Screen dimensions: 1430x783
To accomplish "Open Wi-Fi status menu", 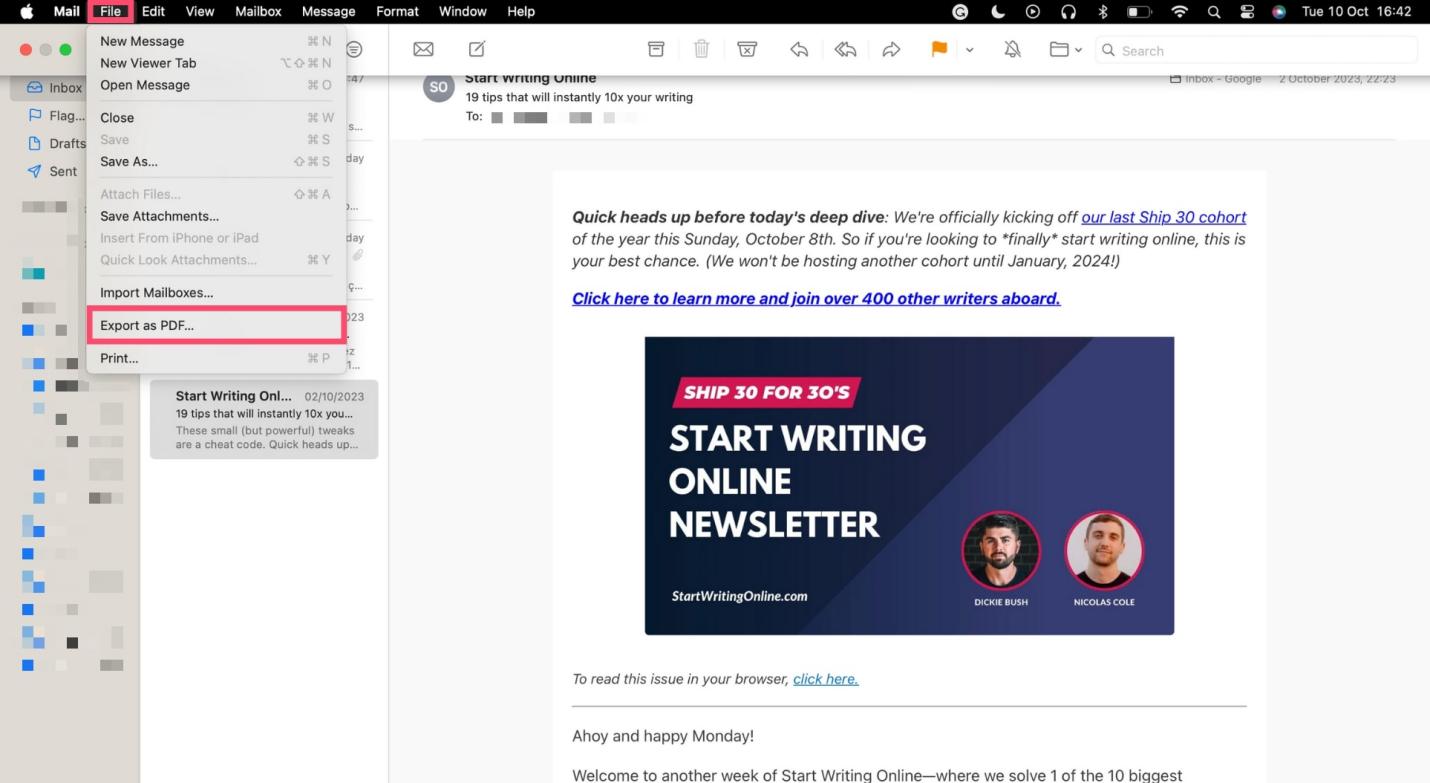I will 1180,11.
